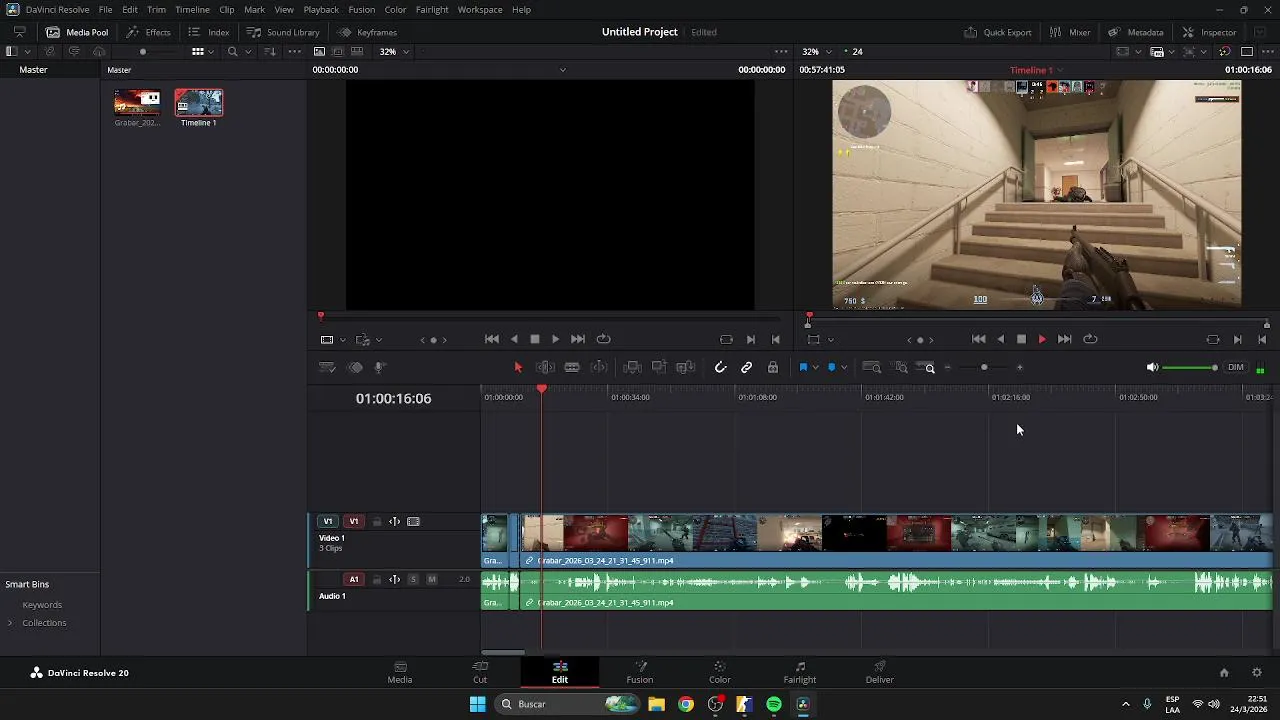This screenshot has width=1280, height=720.
Task: Dim the monitor audio with DIM
Action: pyautogui.click(x=1236, y=368)
